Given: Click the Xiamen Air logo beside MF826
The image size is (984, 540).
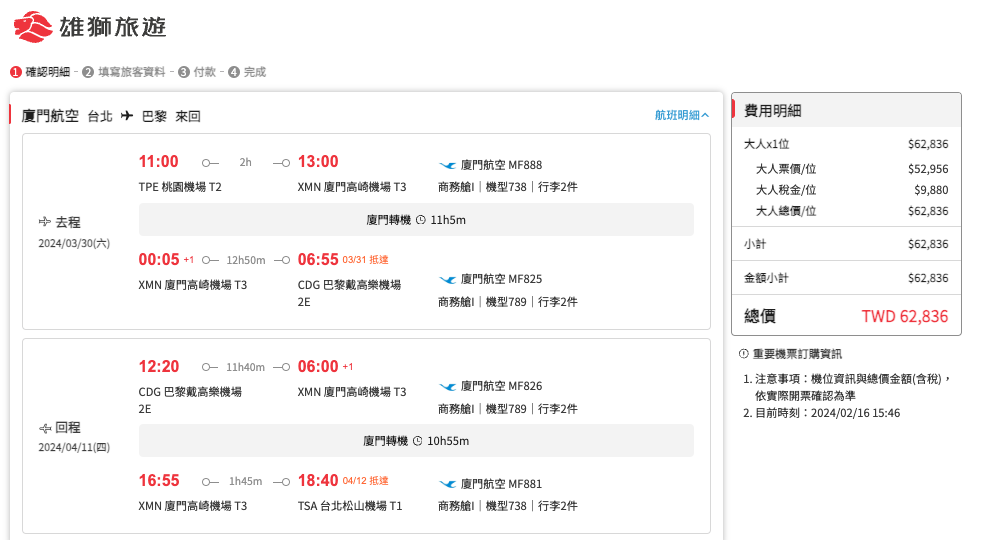Looking at the screenshot, I should click(x=447, y=386).
